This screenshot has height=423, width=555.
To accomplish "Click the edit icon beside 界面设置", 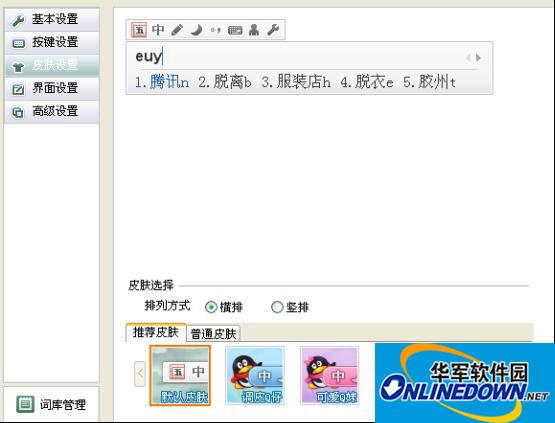I will click(18, 89).
